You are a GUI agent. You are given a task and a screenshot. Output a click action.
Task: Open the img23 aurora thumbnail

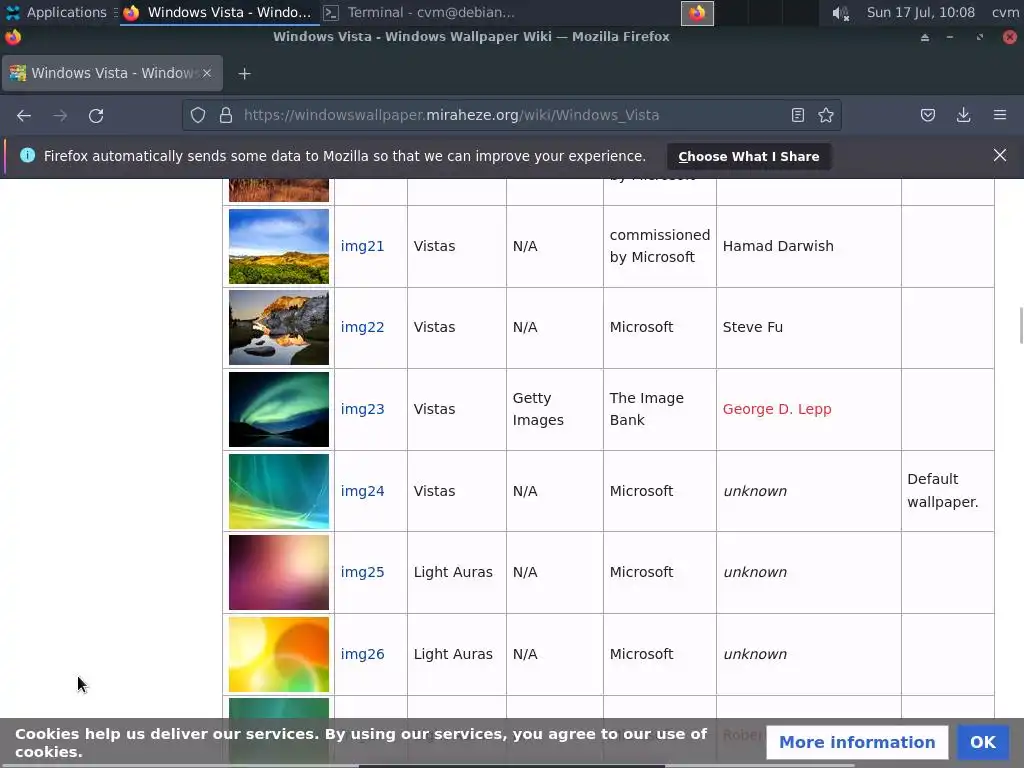click(x=279, y=409)
